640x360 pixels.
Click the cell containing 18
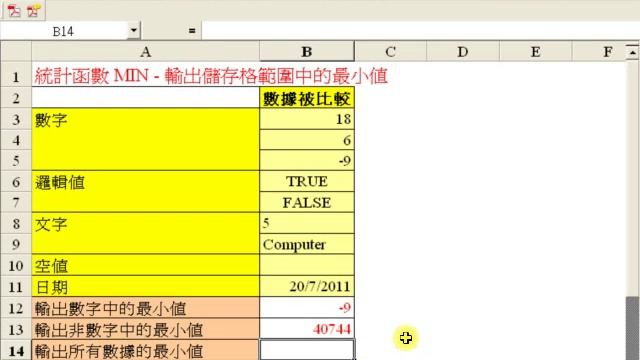point(307,119)
